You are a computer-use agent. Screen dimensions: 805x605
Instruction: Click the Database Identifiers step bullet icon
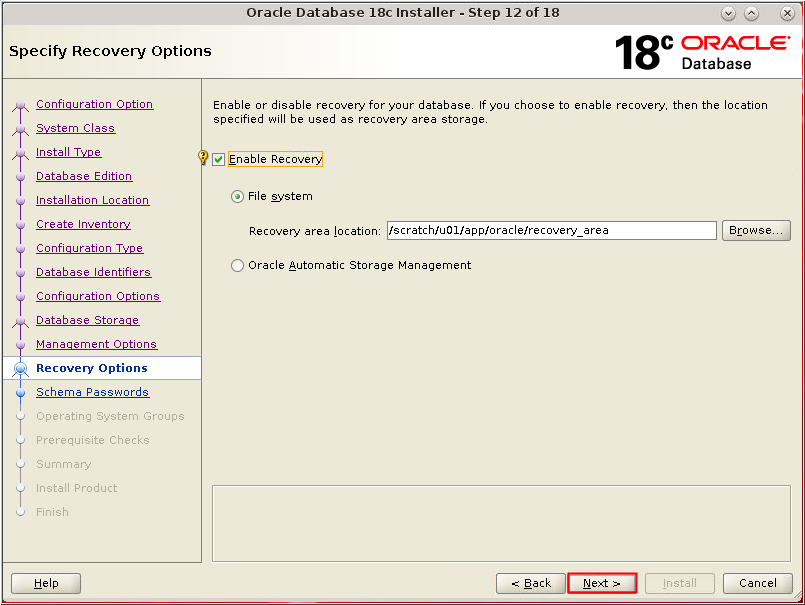[x=21, y=273]
